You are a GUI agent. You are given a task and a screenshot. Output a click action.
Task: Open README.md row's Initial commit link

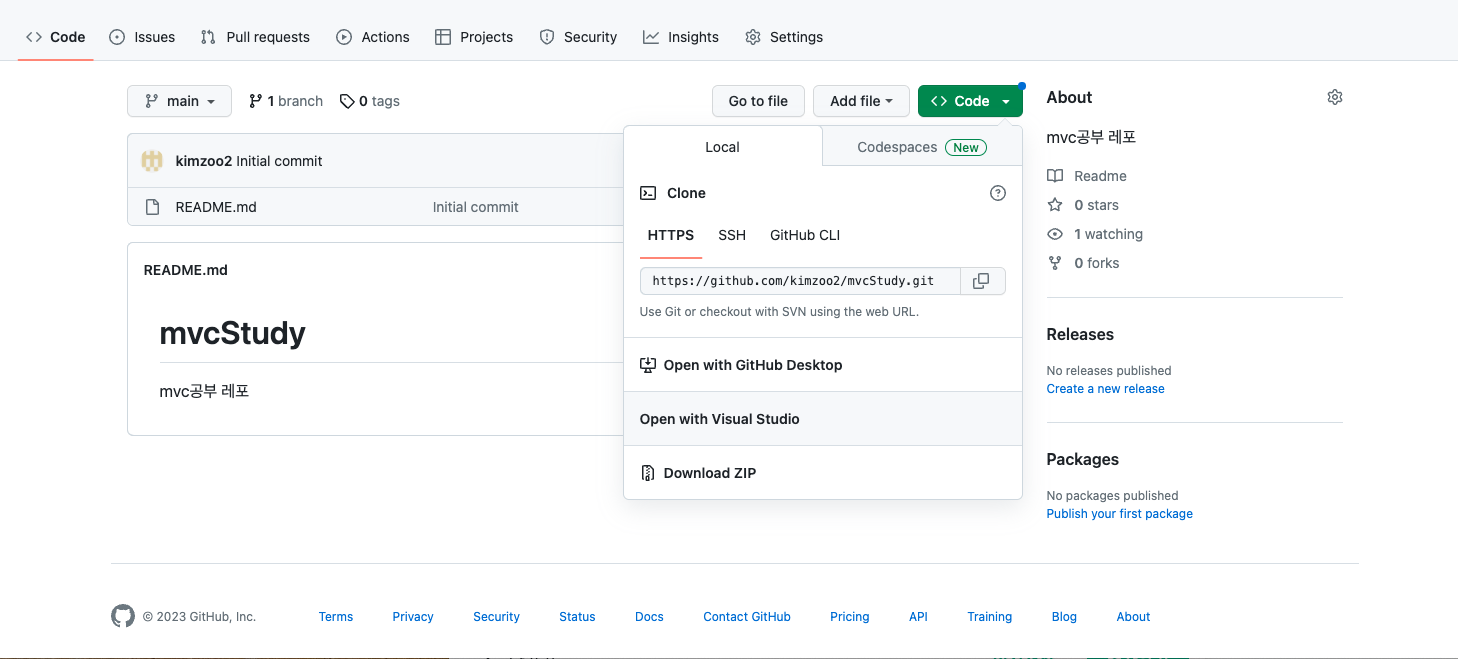point(476,207)
